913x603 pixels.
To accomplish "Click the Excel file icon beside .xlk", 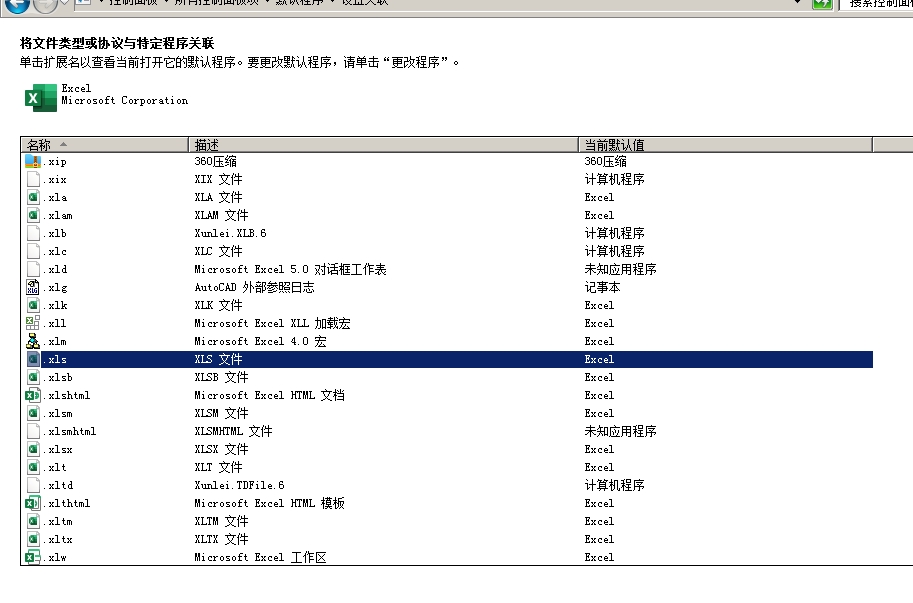I will (x=33, y=306).
